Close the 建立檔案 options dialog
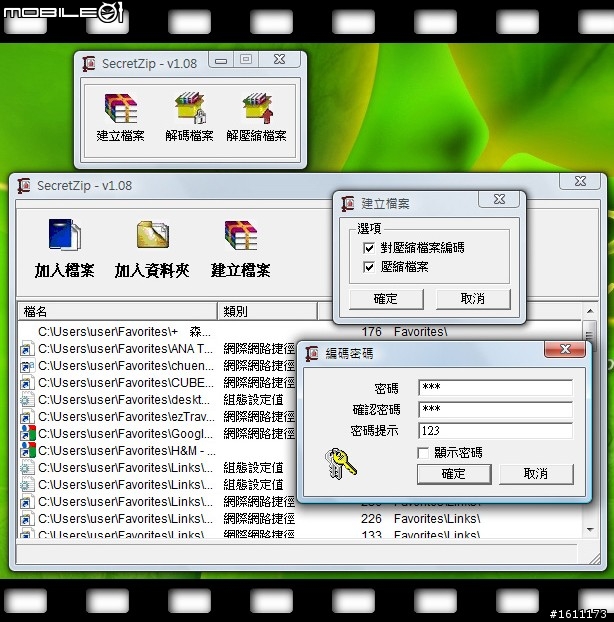 [x=499, y=199]
